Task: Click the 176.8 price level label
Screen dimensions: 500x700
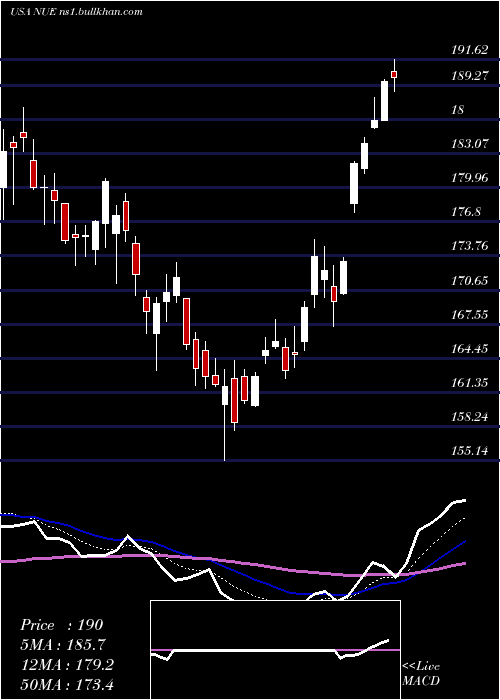Action: click(x=466, y=212)
